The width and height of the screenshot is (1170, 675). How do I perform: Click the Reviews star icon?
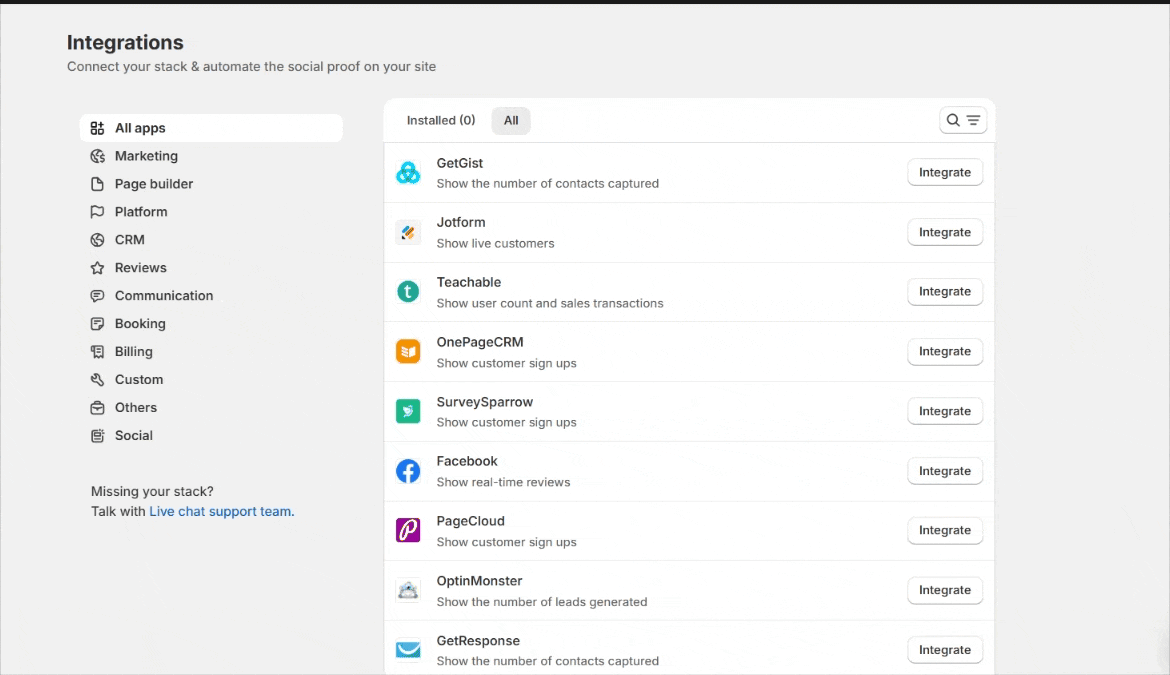point(97,268)
